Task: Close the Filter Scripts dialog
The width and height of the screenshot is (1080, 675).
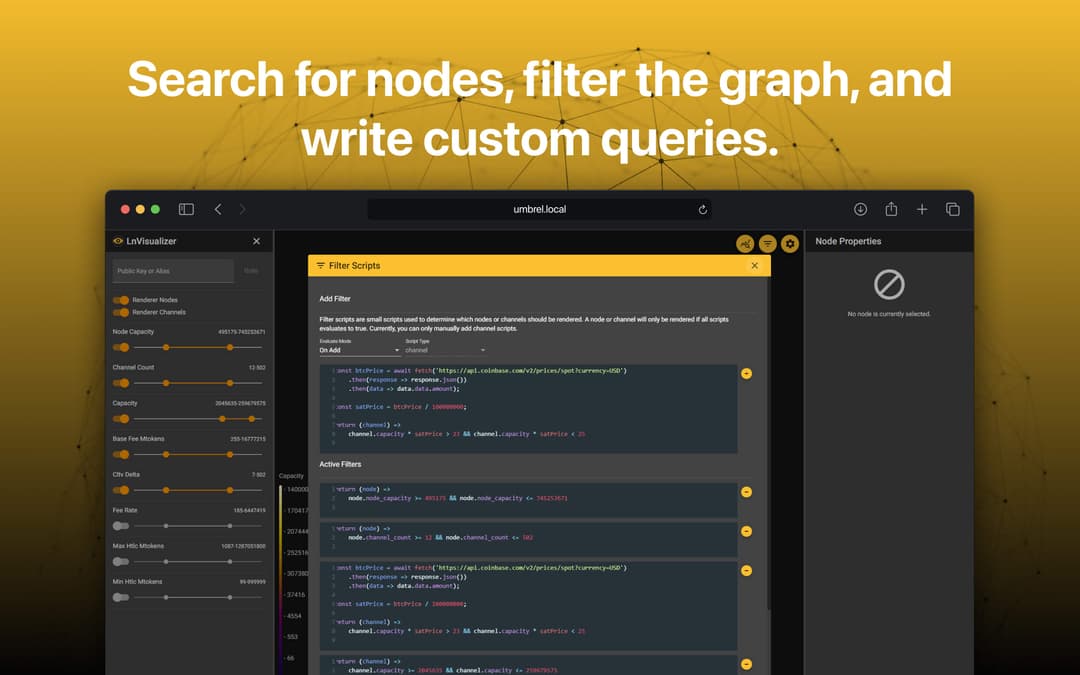Action: point(756,265)
